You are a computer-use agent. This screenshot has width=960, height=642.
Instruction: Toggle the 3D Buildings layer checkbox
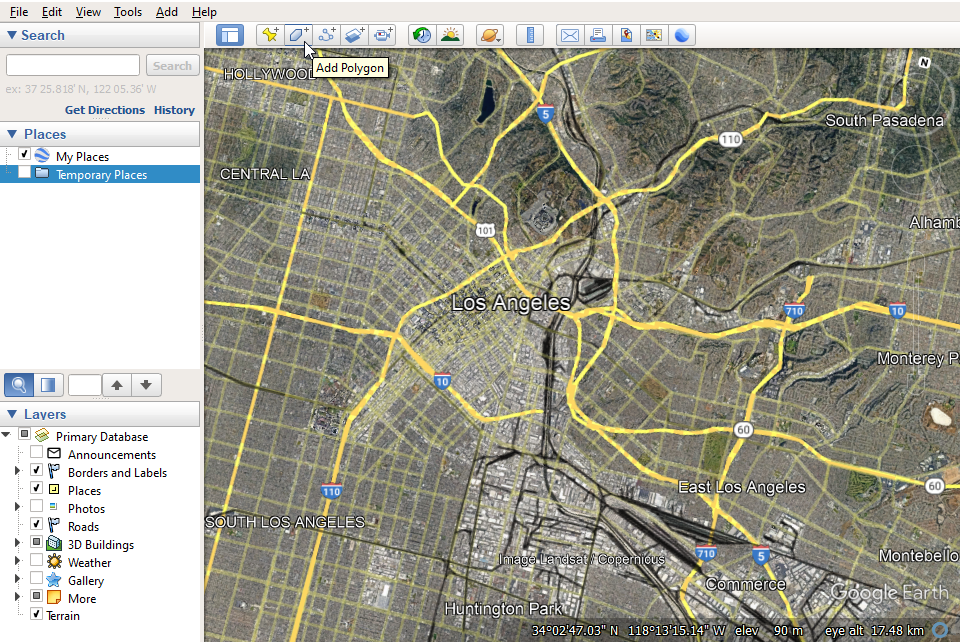[x=37, y=542]
